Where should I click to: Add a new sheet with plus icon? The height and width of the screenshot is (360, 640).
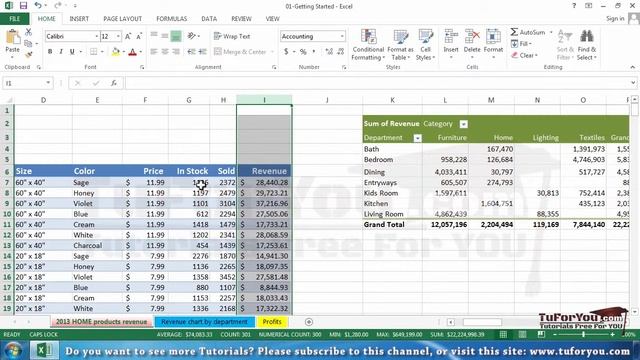(x=309, y=322)
